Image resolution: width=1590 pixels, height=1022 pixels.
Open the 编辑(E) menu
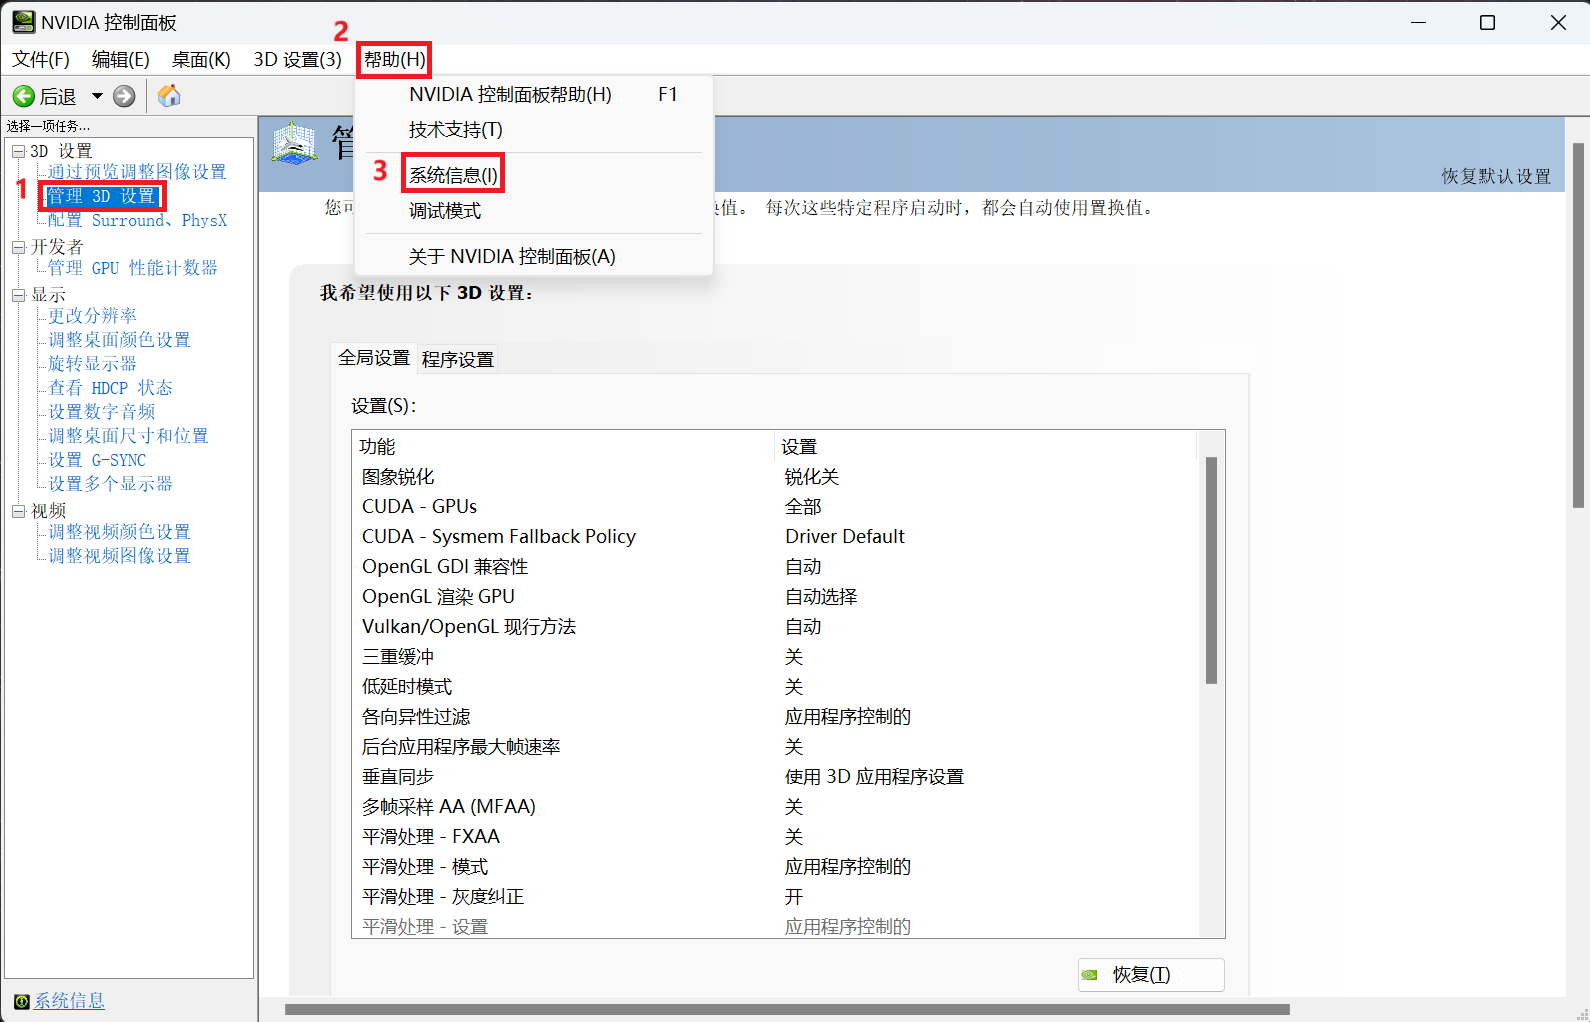(121, 60)
